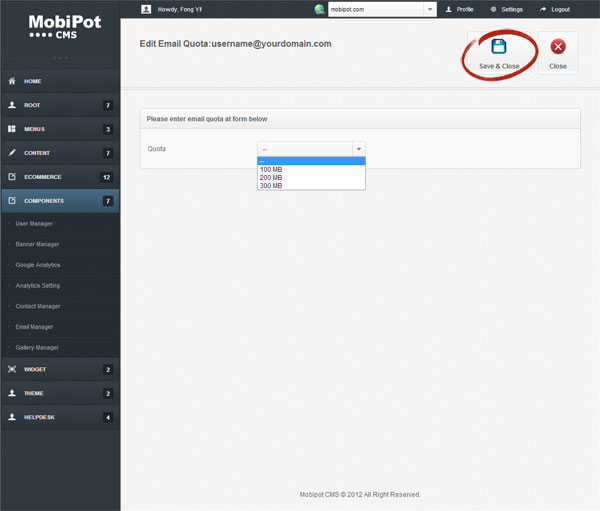
Task: Click the Logout link text
Action: coord(561,9)
